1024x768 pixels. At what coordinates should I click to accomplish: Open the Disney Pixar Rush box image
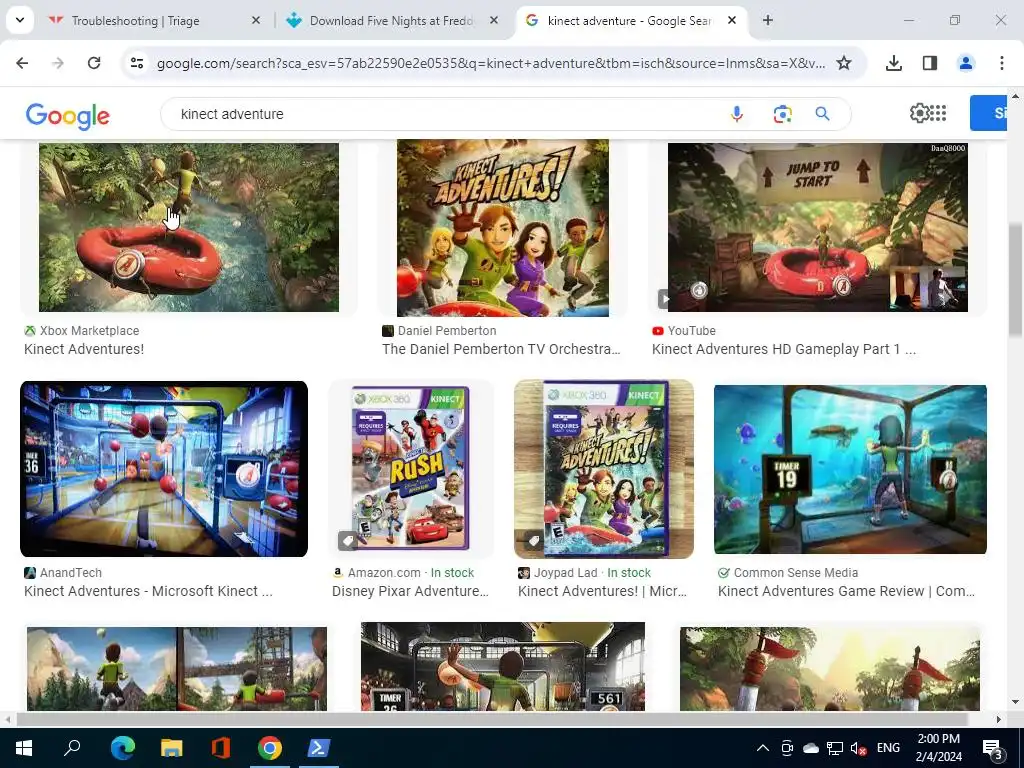click(411, 469)
